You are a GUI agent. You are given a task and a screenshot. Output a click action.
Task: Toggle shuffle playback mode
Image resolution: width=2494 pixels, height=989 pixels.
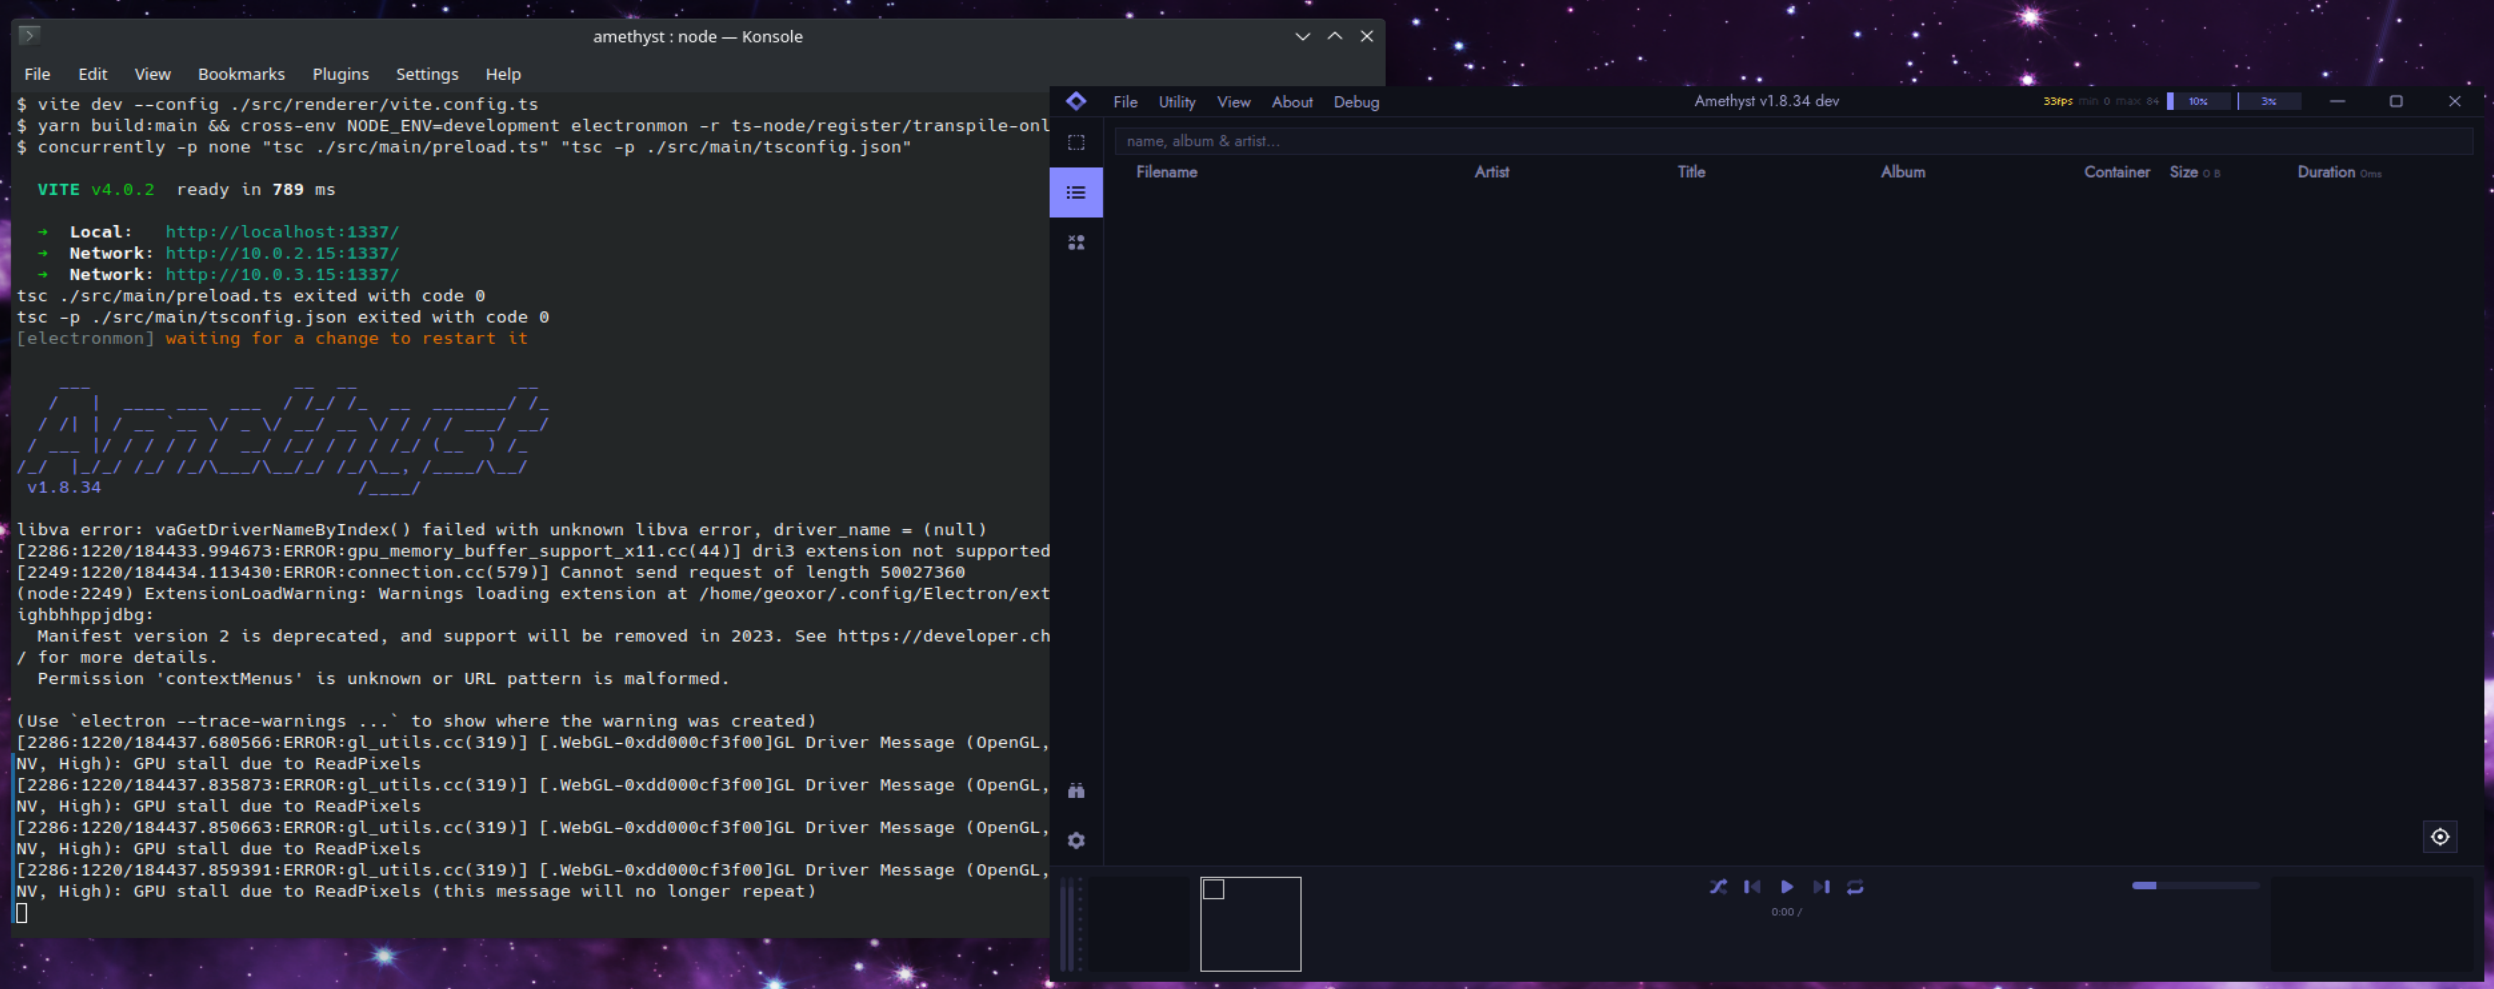coord(1719,886)
